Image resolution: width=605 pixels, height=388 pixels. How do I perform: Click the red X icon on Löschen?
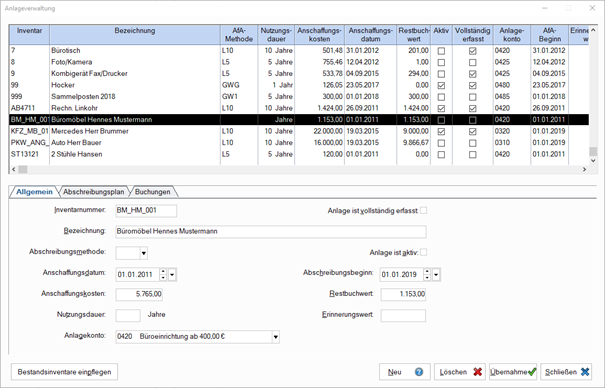pos(477,372)
